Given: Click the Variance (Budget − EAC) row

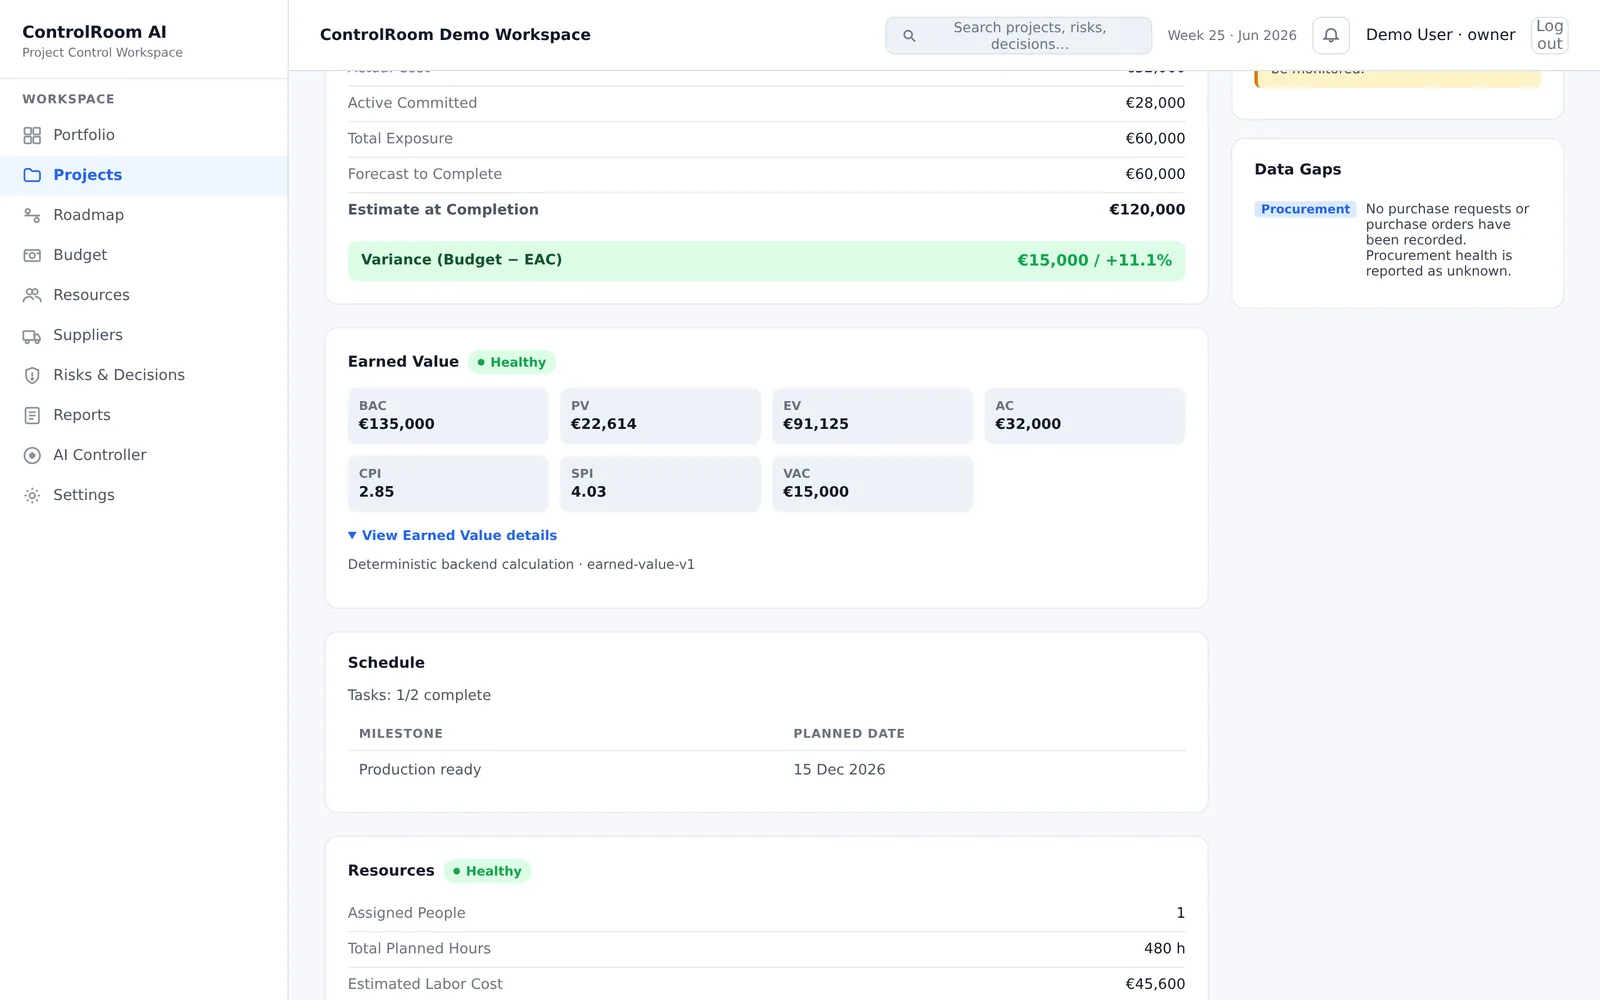Looking at the screenshot, I should point(766,260).
